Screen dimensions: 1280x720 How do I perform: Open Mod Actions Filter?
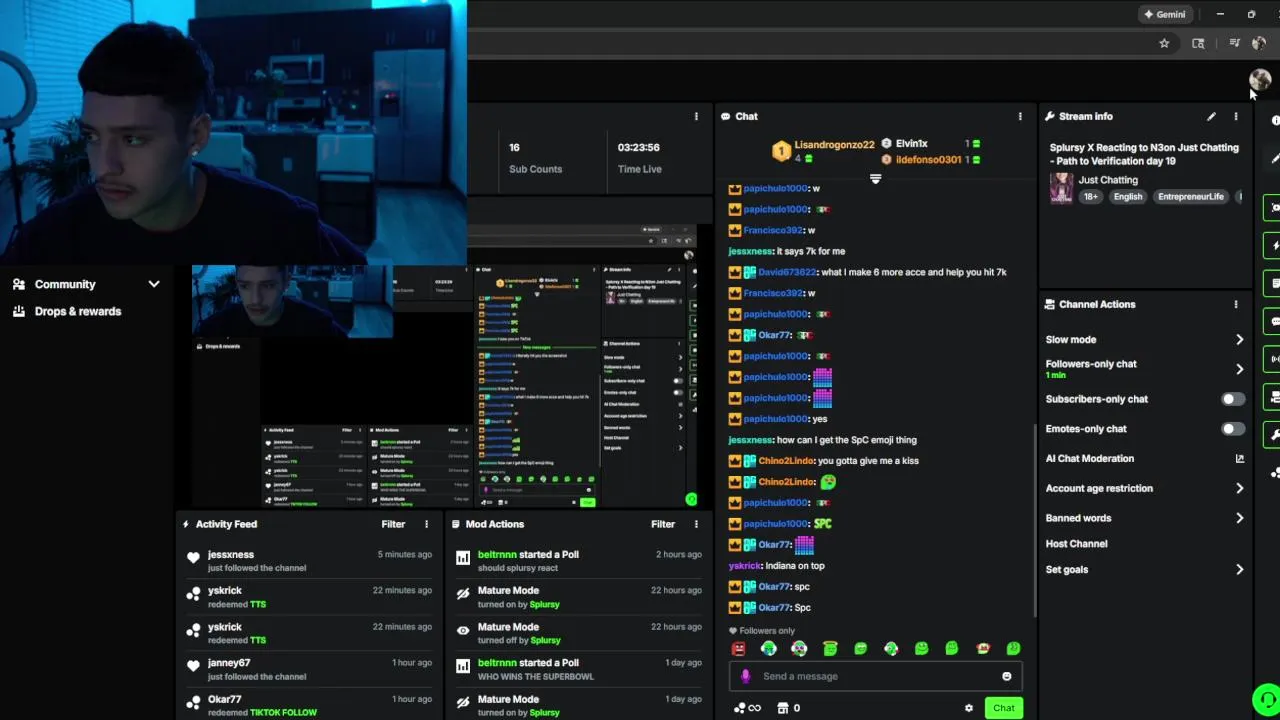pyautogui.click(x=663, y=524)
